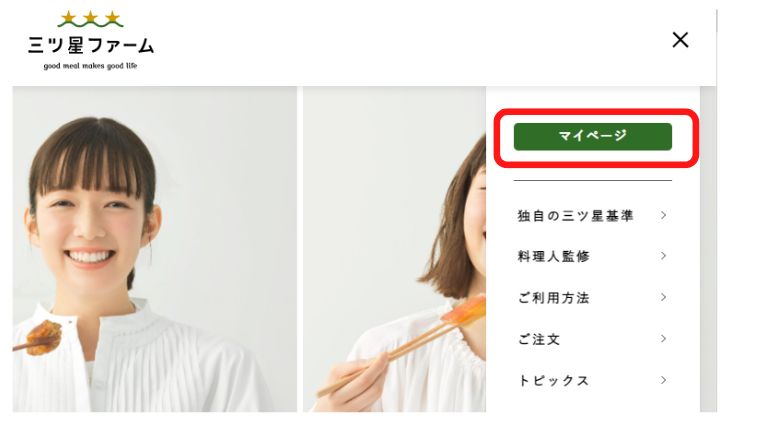The image size is (760, 428).
Task: Open マイページ via the green button
Action: (592, 137)
